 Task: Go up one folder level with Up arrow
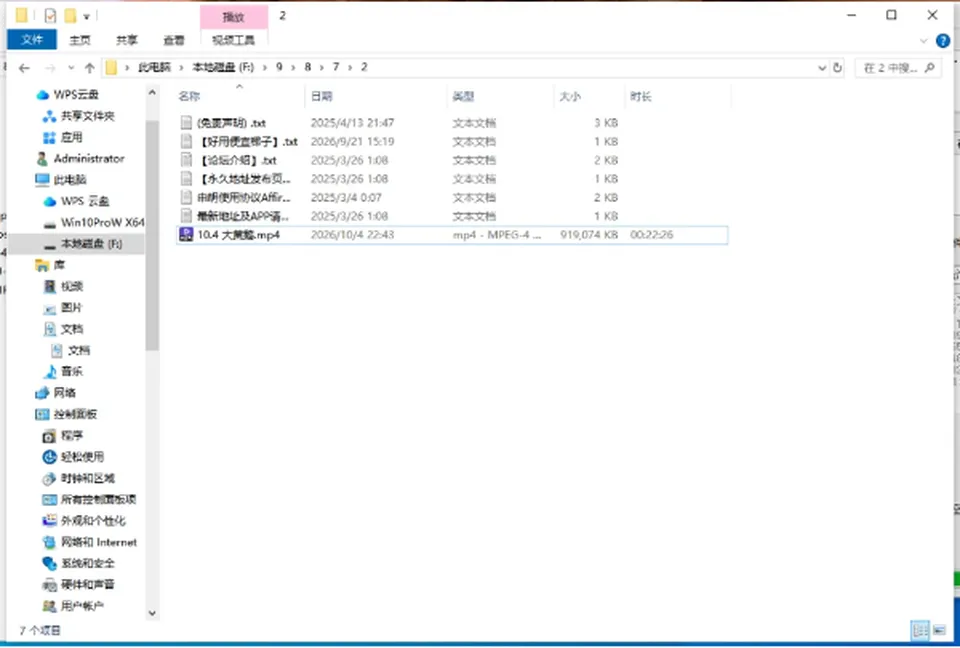point(89,68)
